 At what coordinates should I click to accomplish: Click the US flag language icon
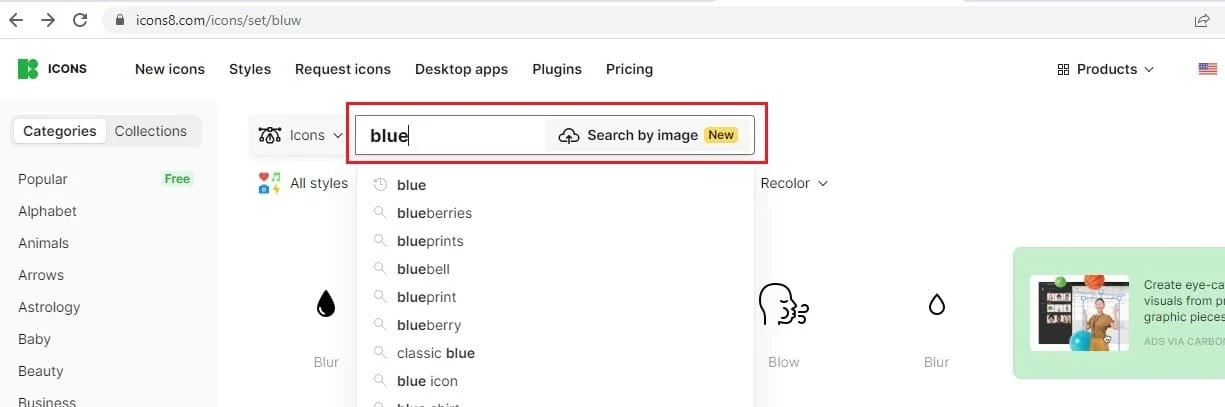1207,69
